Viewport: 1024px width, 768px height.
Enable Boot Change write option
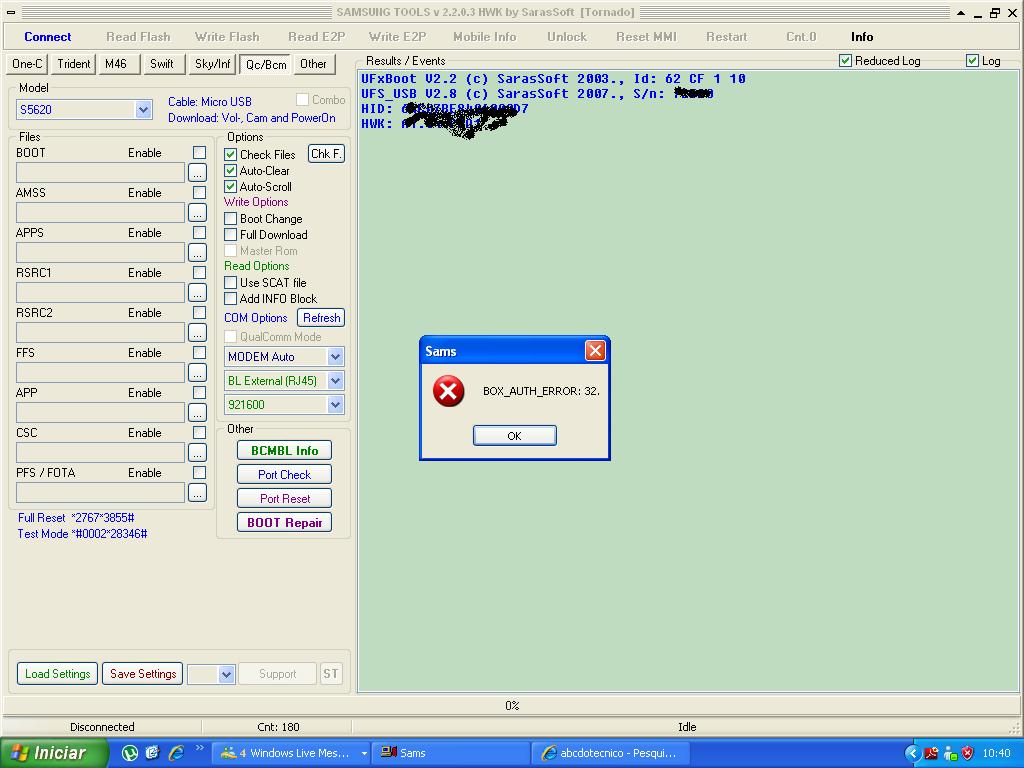pyautogui.click(x=231, y=219)
